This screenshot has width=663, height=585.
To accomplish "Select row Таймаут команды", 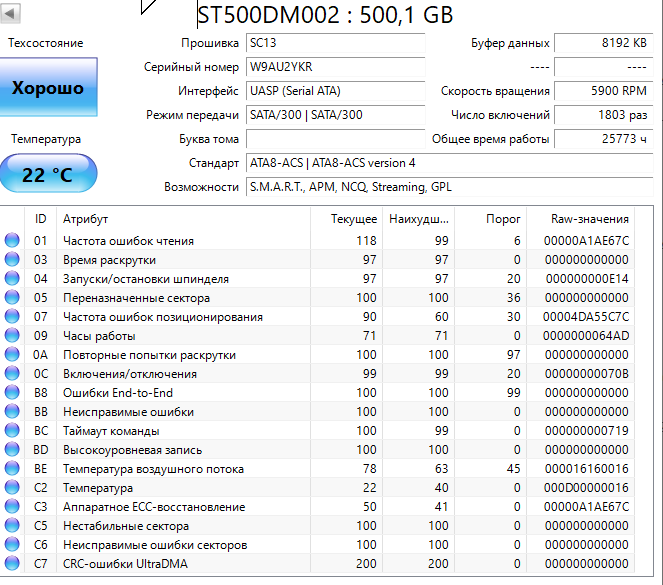I will (318, 431).
